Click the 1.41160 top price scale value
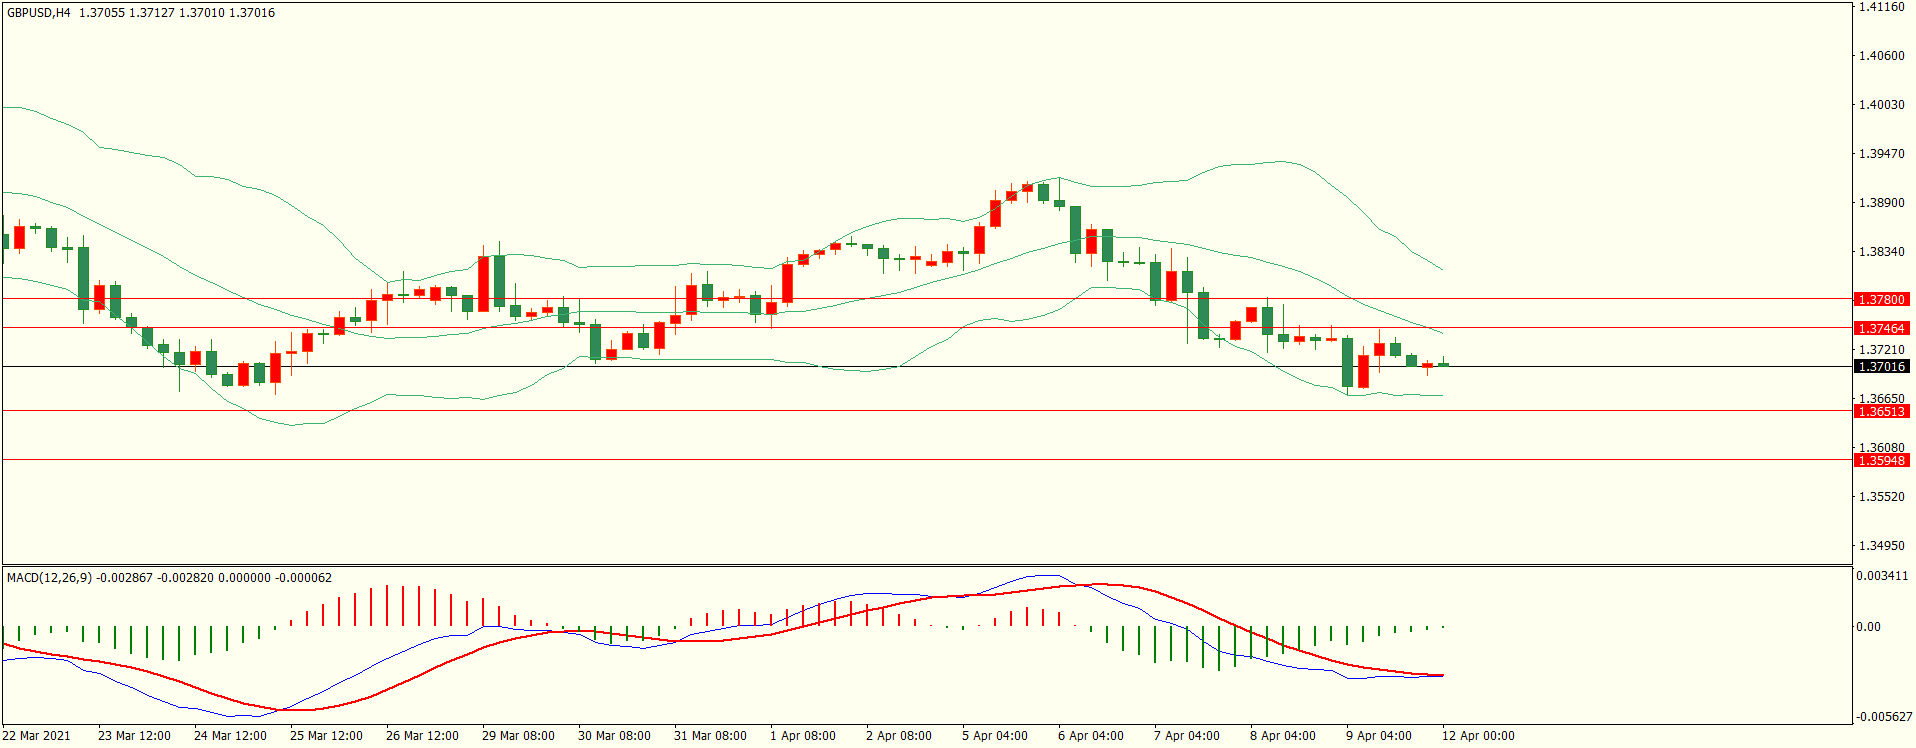The width and height of the screenshot is (1916, 748). tap(1881, 7)
